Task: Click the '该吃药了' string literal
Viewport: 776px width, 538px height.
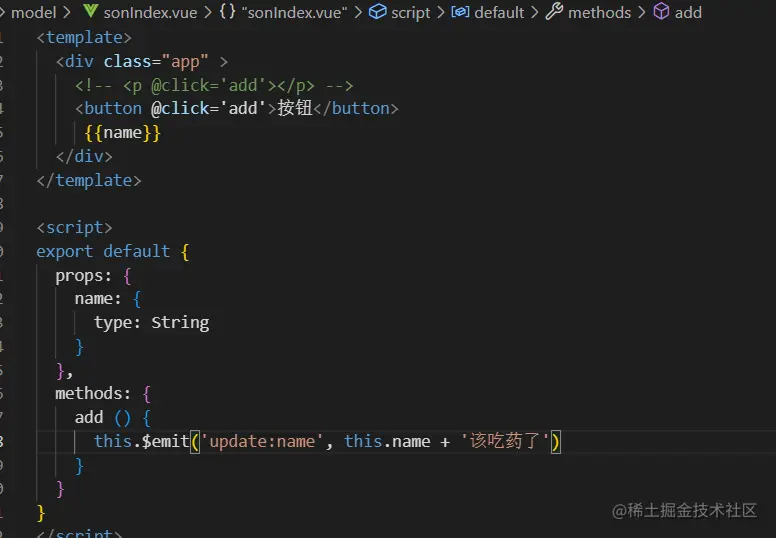Action: pyautogui.click(x=505, y=440)
